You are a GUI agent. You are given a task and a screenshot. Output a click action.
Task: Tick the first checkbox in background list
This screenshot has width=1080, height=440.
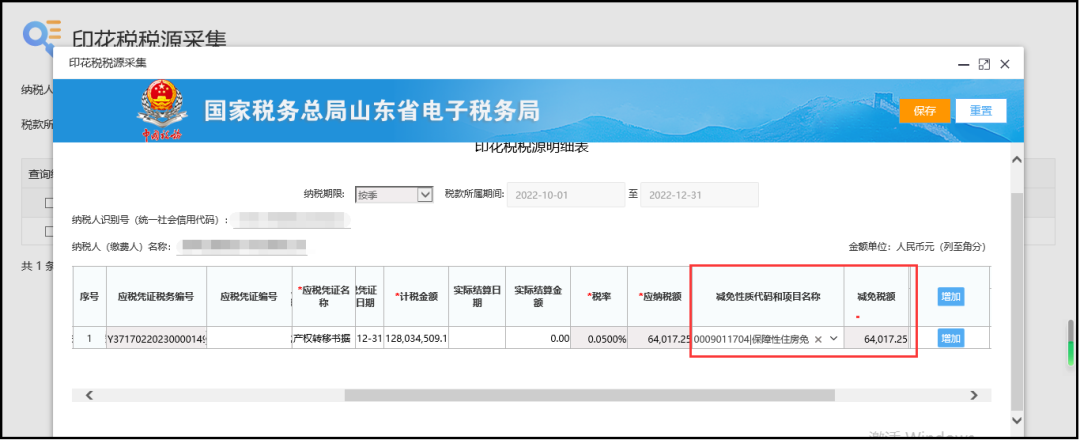point(50,203)
